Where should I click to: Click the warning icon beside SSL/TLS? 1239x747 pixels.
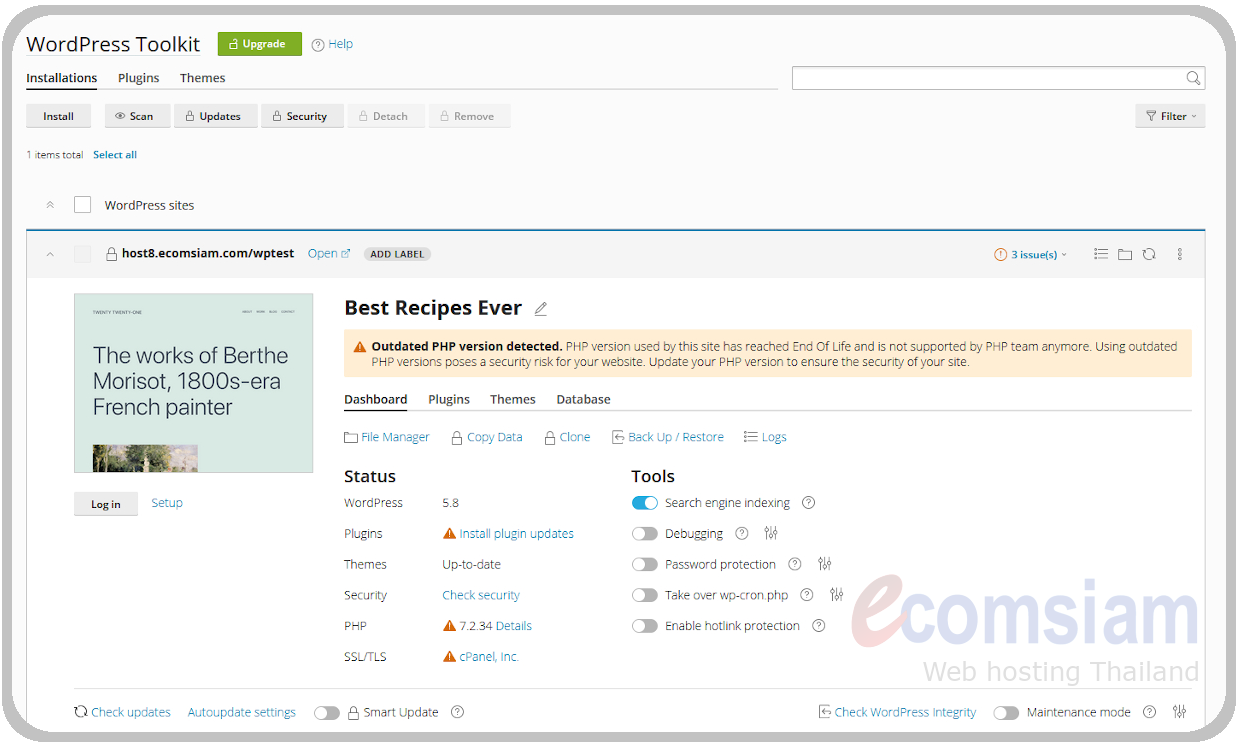pos(449,657)
